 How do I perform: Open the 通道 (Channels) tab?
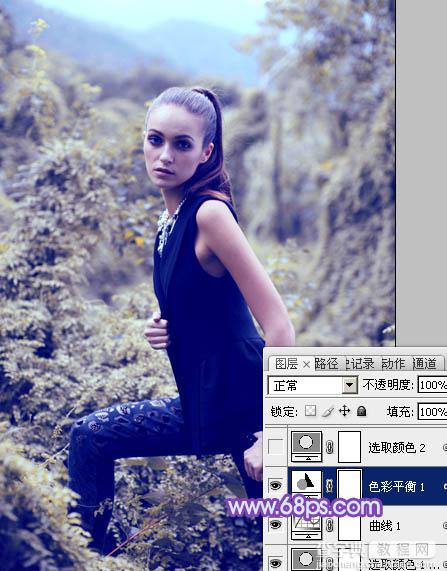pos(424,363)
